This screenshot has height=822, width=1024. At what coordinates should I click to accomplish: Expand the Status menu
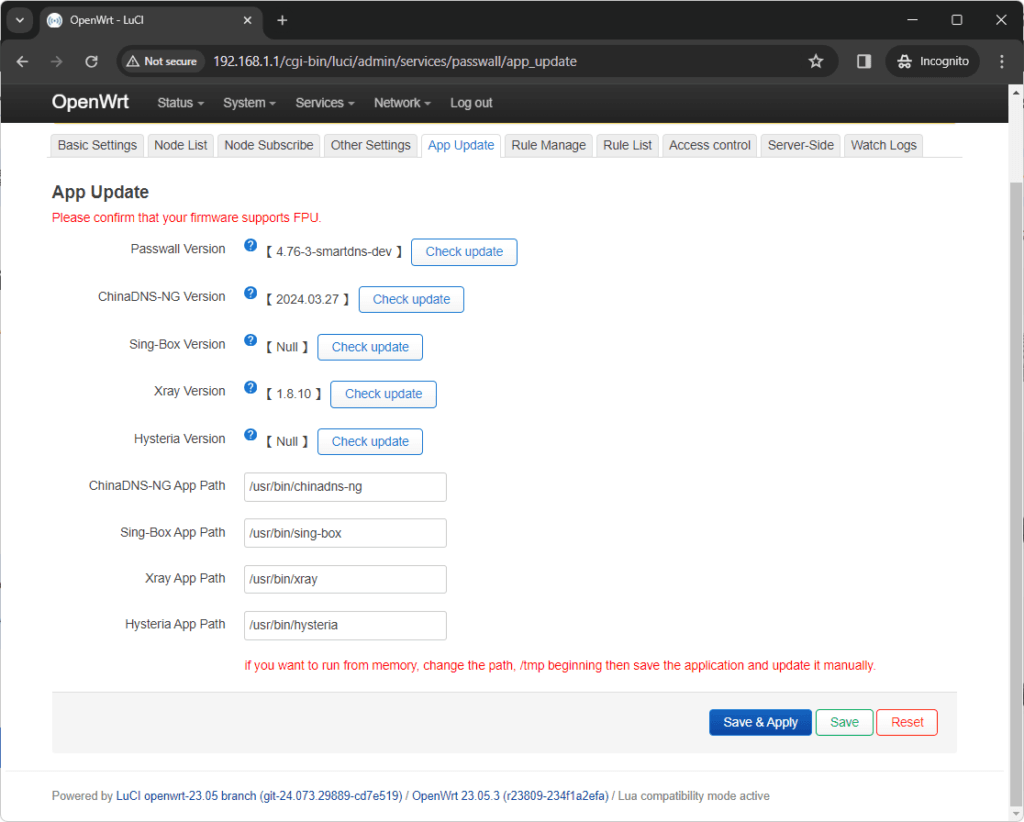click(x=180, y=103)
